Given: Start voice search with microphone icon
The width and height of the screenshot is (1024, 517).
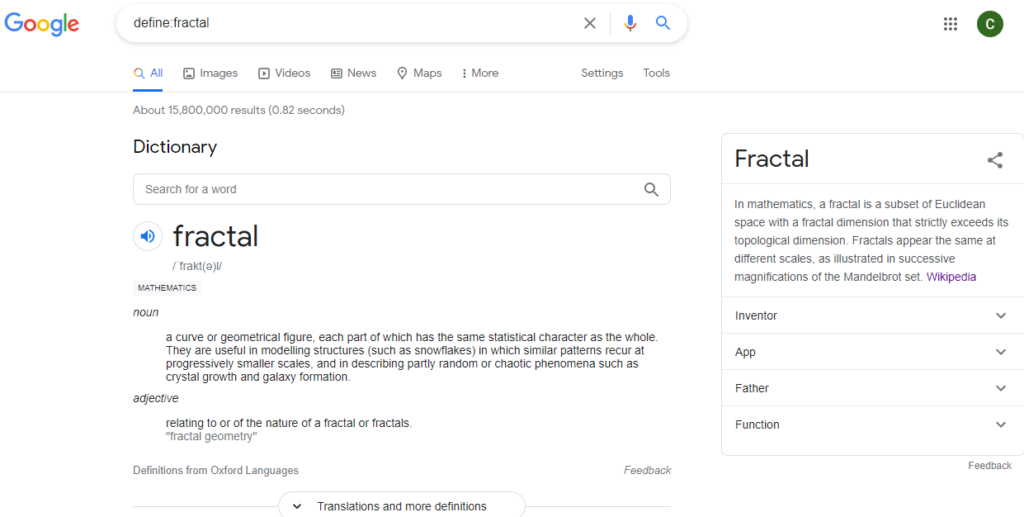Looking at the screenshot, I should (630, 23).
